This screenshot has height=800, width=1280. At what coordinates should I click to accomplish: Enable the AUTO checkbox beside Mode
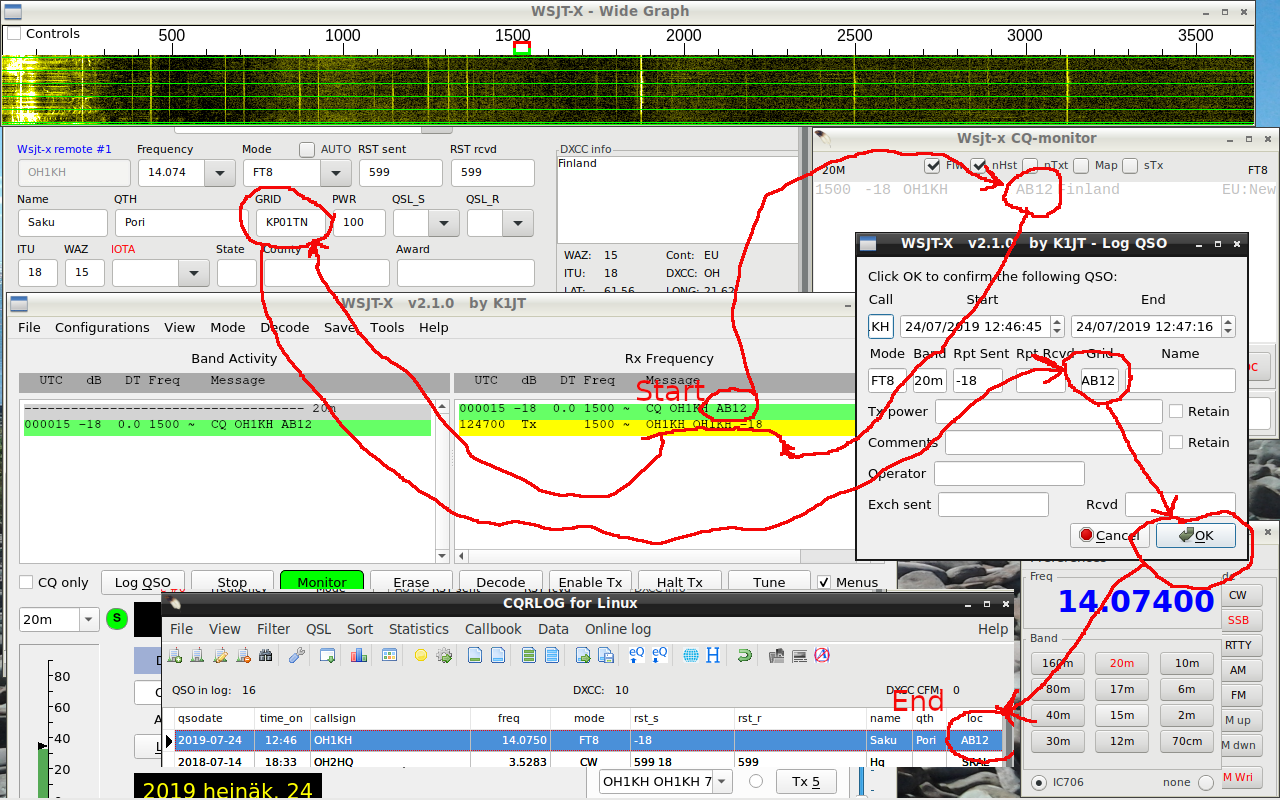click(x=307, y=149)
